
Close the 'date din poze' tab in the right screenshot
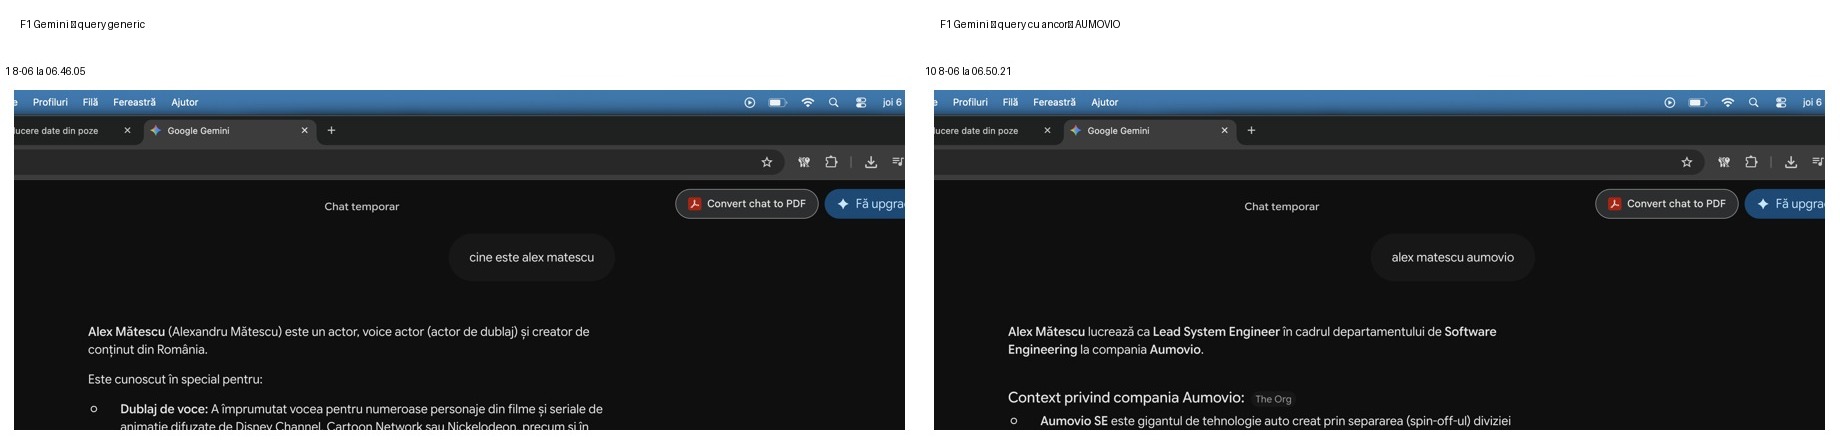tap(1047, 130)
